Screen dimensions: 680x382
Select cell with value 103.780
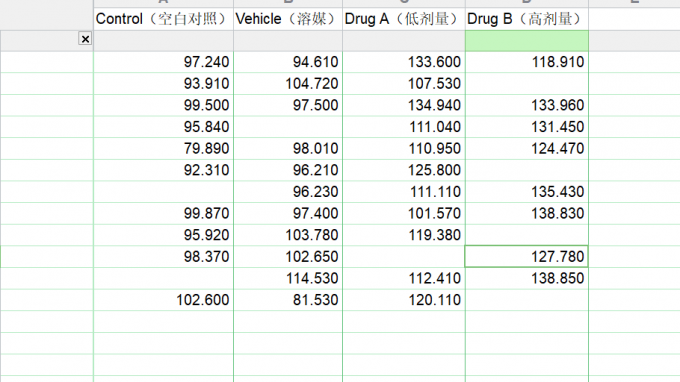288,235
